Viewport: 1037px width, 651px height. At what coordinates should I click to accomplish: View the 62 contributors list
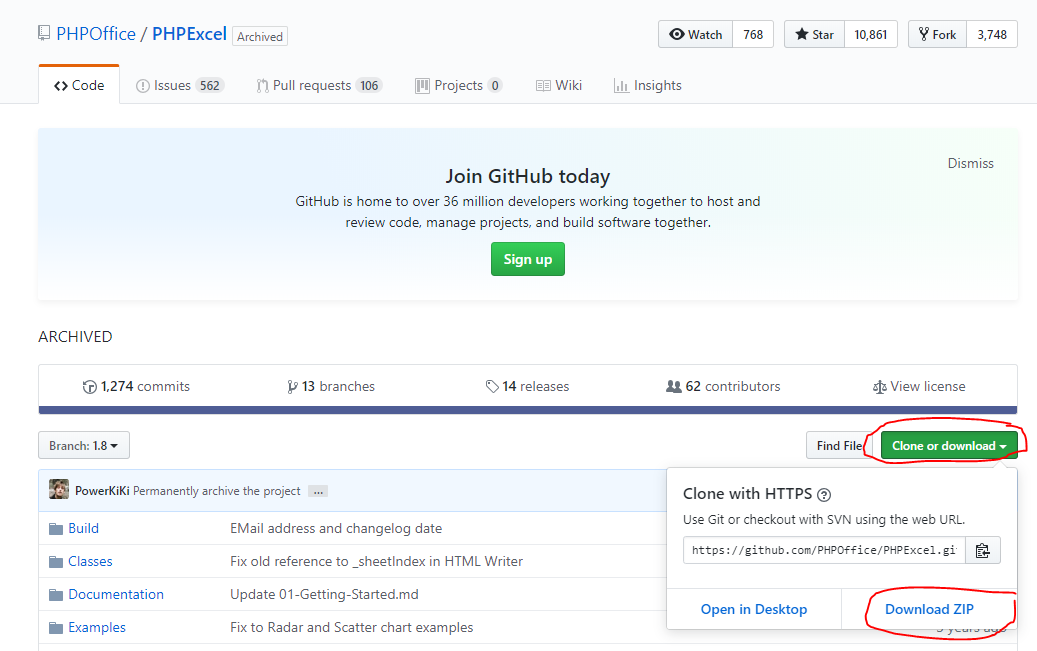[x=723, y=386]
